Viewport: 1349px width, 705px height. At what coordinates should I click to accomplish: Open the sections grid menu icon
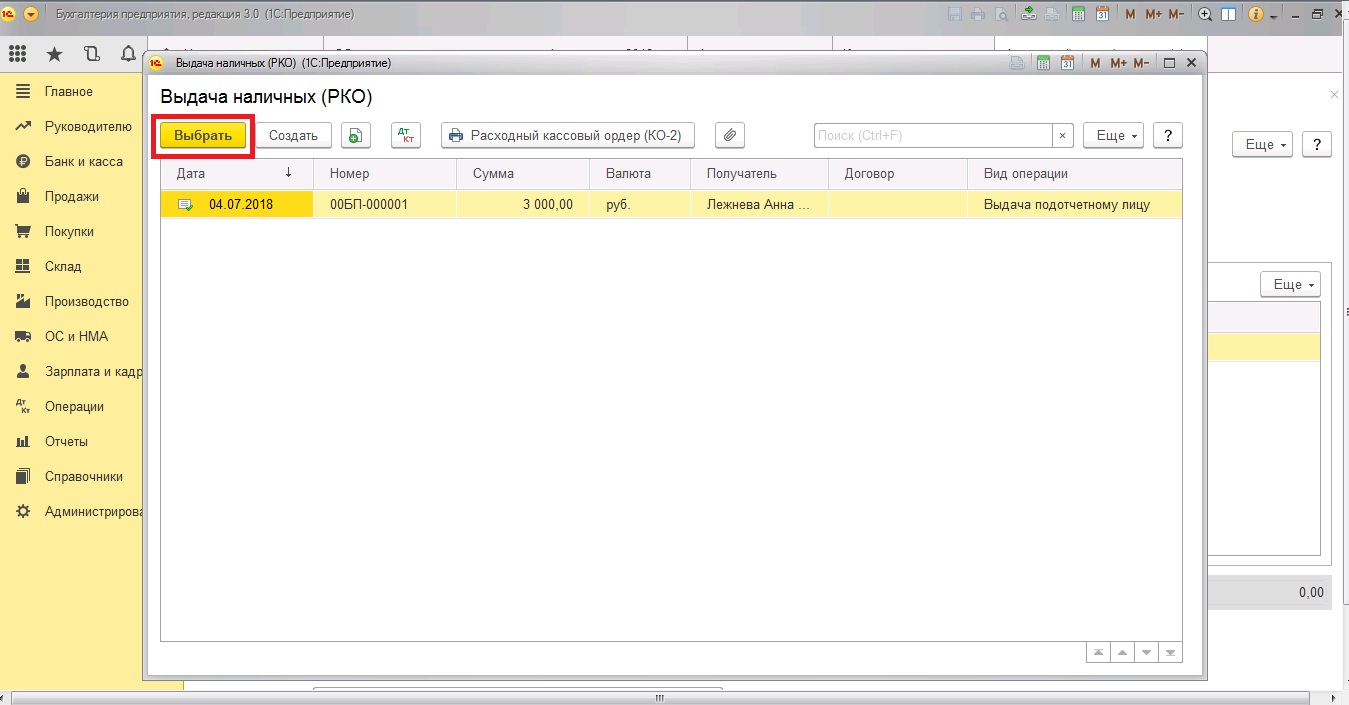coord(18,54)
